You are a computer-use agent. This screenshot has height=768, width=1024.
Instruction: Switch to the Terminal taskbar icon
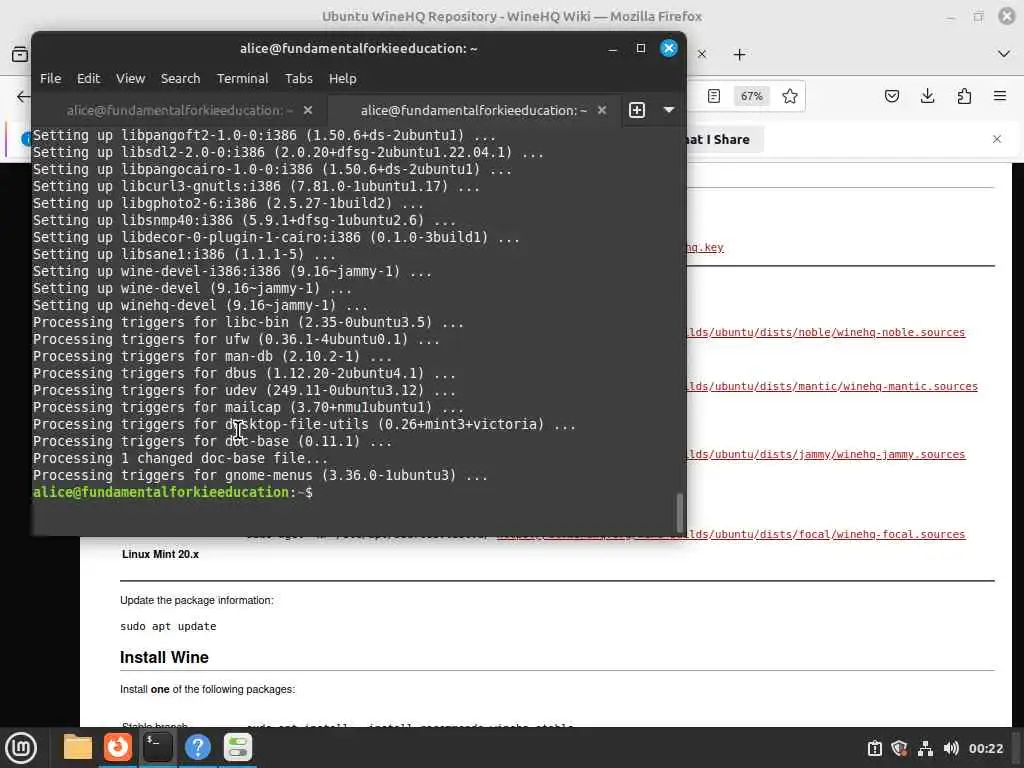158,747
